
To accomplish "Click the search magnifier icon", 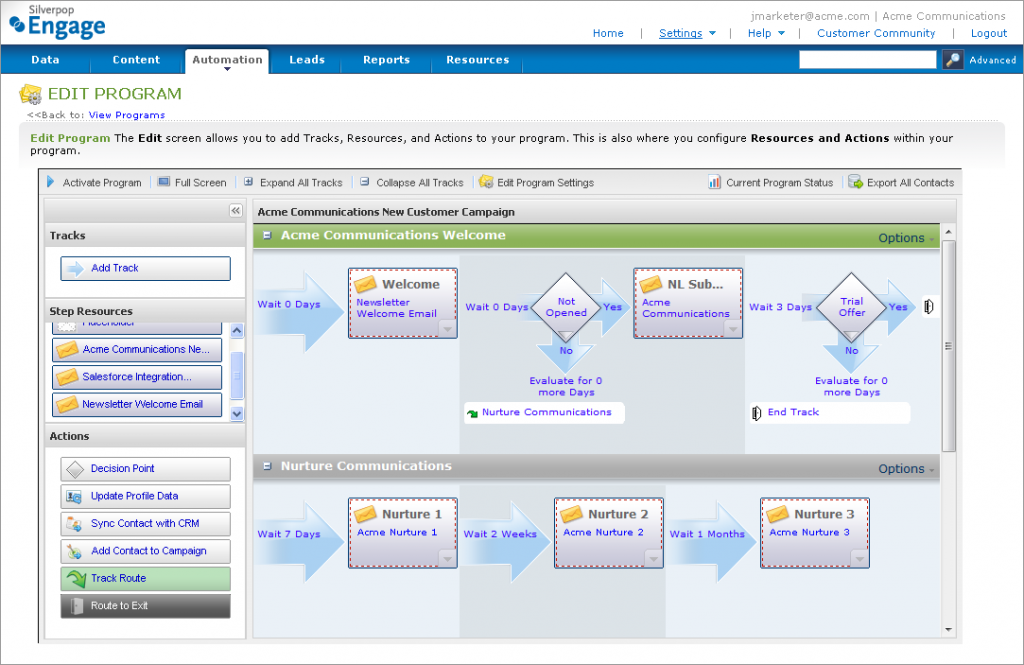I will click(953, 60).
